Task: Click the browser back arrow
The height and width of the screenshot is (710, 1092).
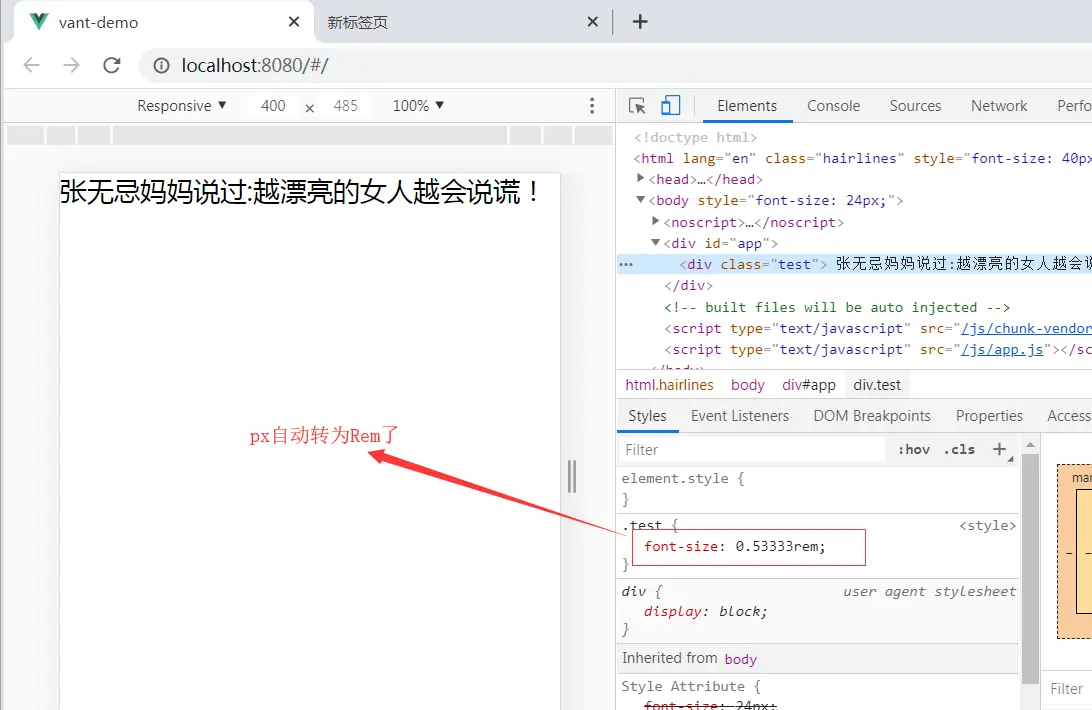Action: (x=31, y=65)
